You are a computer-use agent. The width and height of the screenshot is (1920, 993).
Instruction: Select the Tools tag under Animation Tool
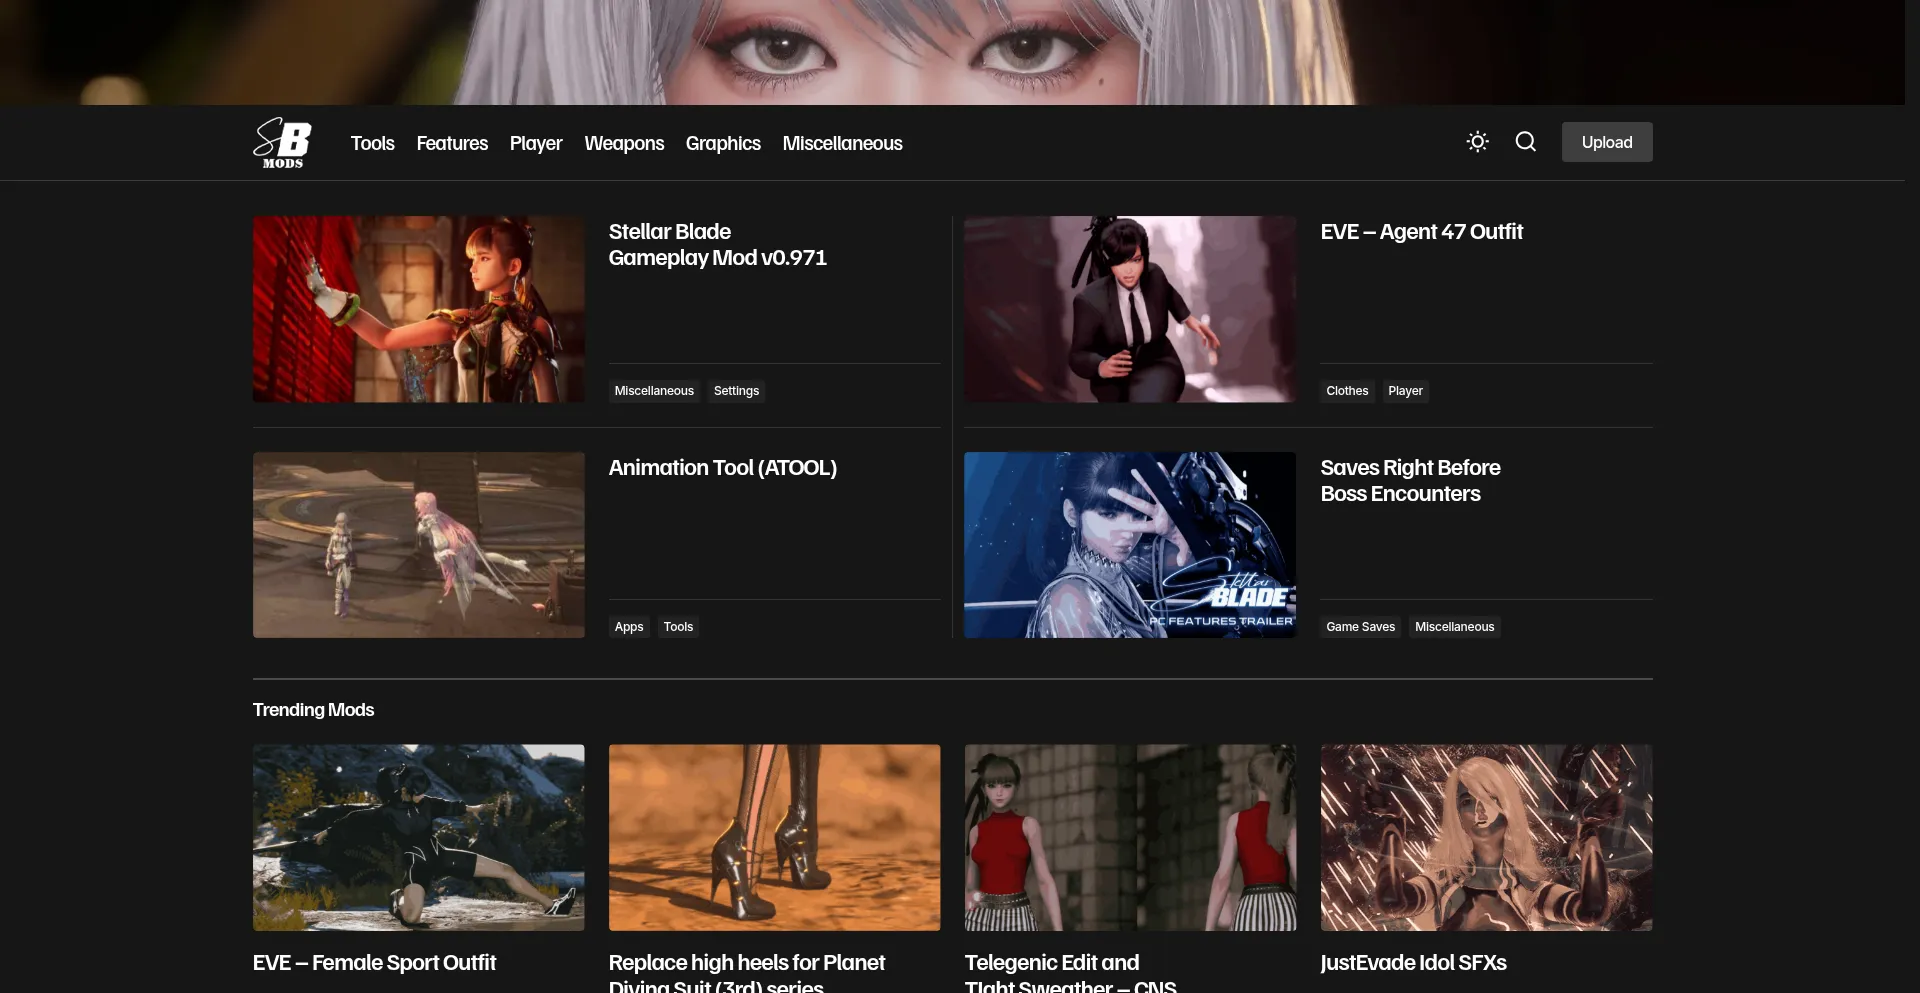(678, 627)
